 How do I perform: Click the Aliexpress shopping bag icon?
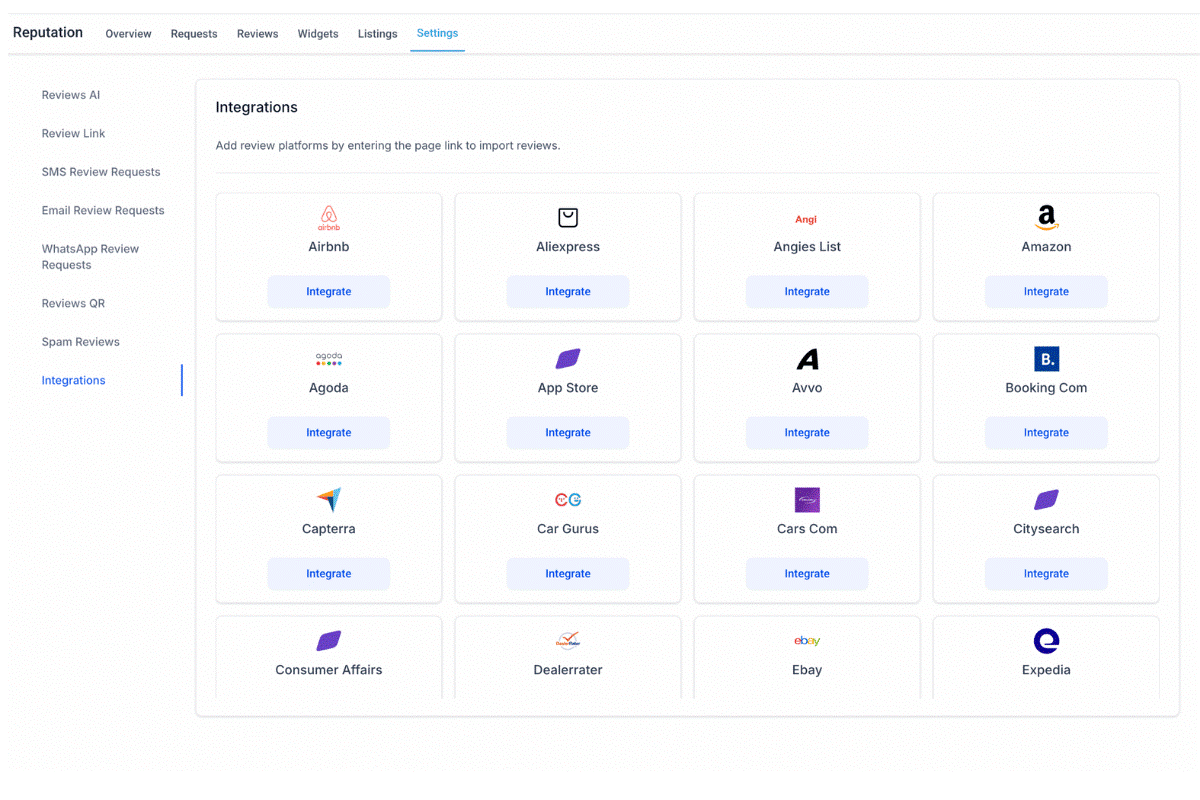567,217
